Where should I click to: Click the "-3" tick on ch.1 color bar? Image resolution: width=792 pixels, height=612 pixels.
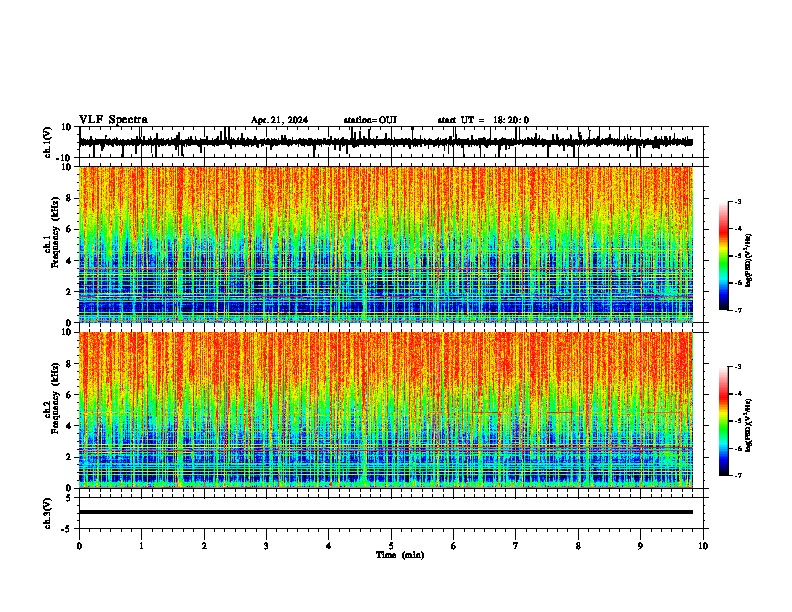coord(738,202)
